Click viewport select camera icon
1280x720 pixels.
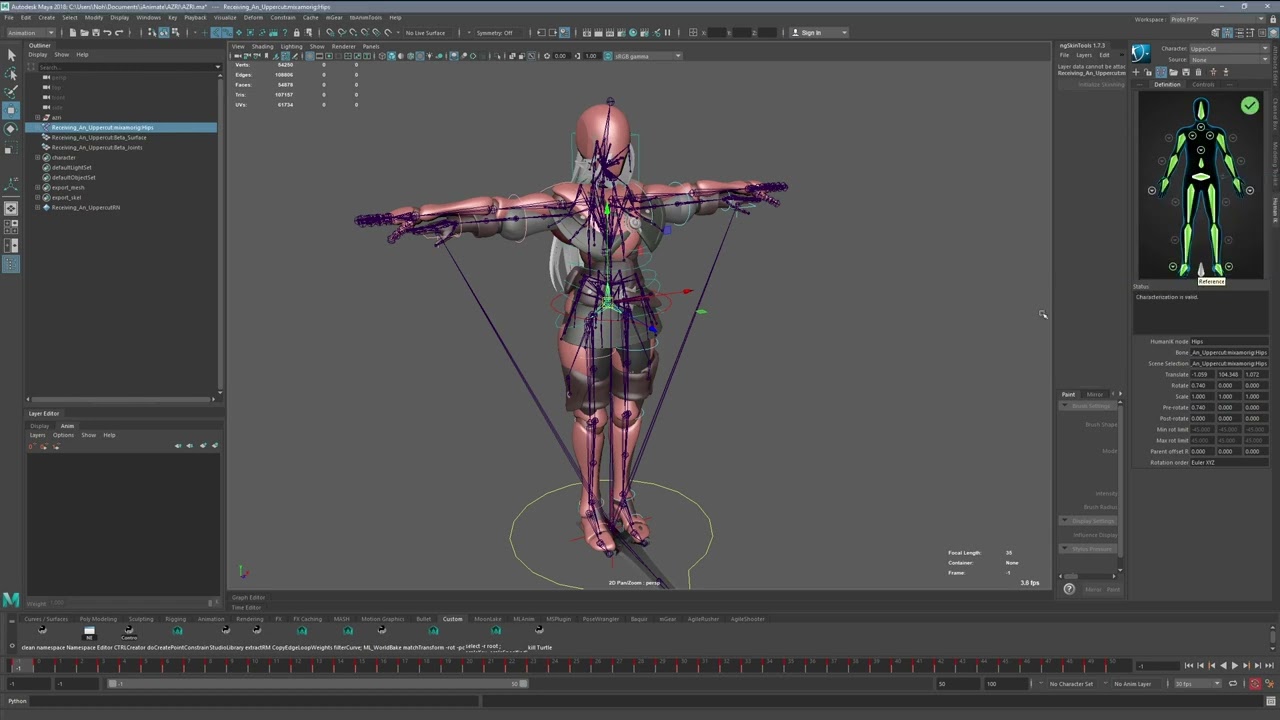(x=237, y=56)
